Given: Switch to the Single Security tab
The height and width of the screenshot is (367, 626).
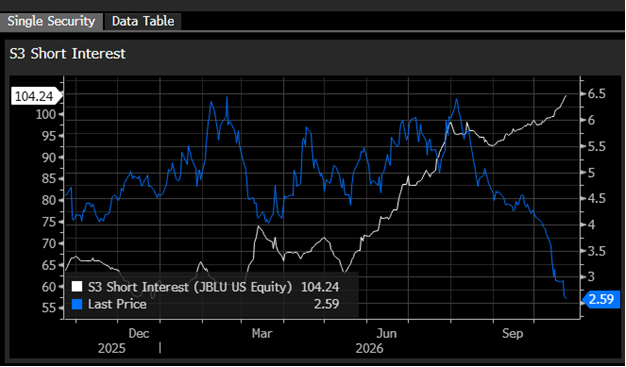Looking at the screenshot, I should click(52, 21).
